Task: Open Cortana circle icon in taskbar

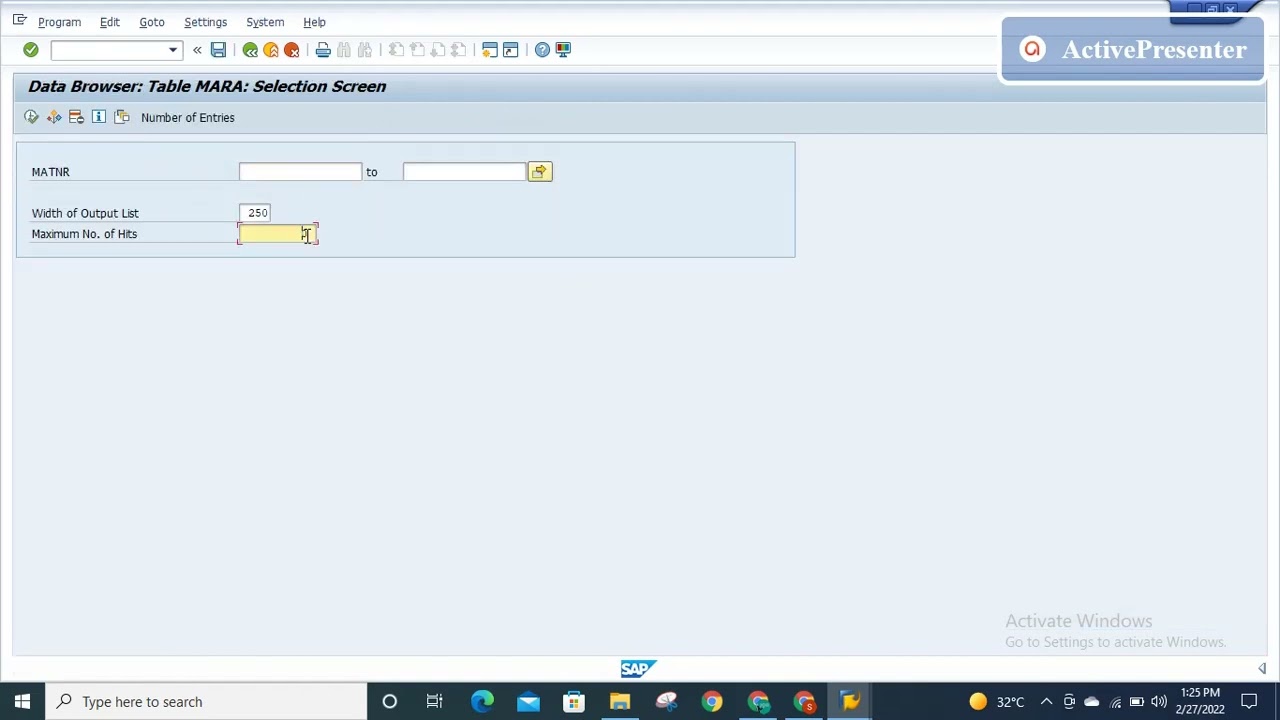Action: [x=390, y=702]
